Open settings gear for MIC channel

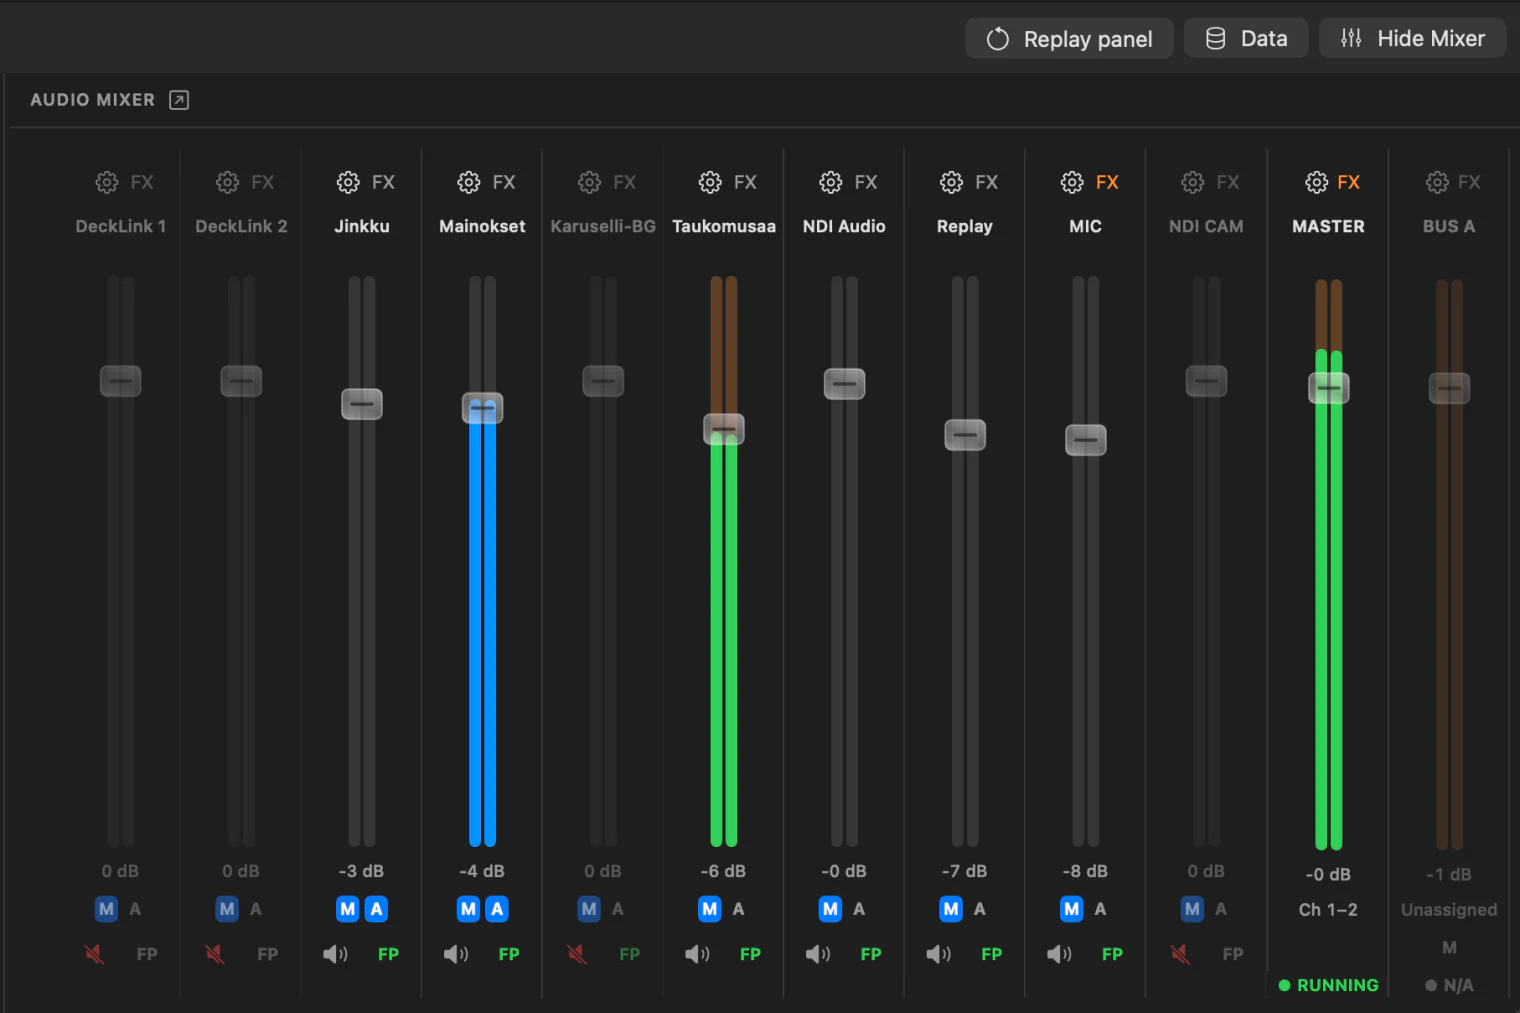[1072, 182]
